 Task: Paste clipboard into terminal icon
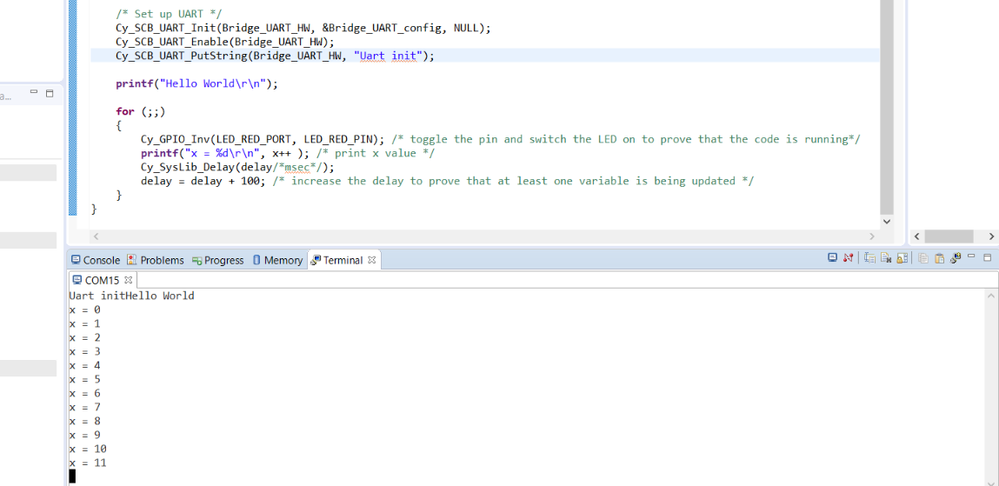[x=939, y=258]
